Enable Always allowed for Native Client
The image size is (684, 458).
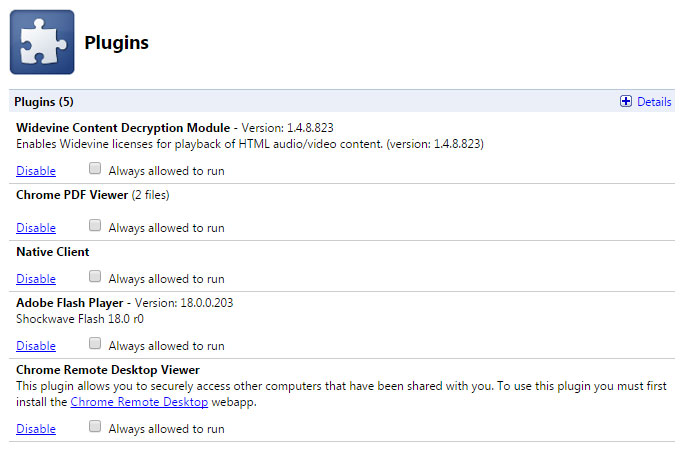coord(95,277)
